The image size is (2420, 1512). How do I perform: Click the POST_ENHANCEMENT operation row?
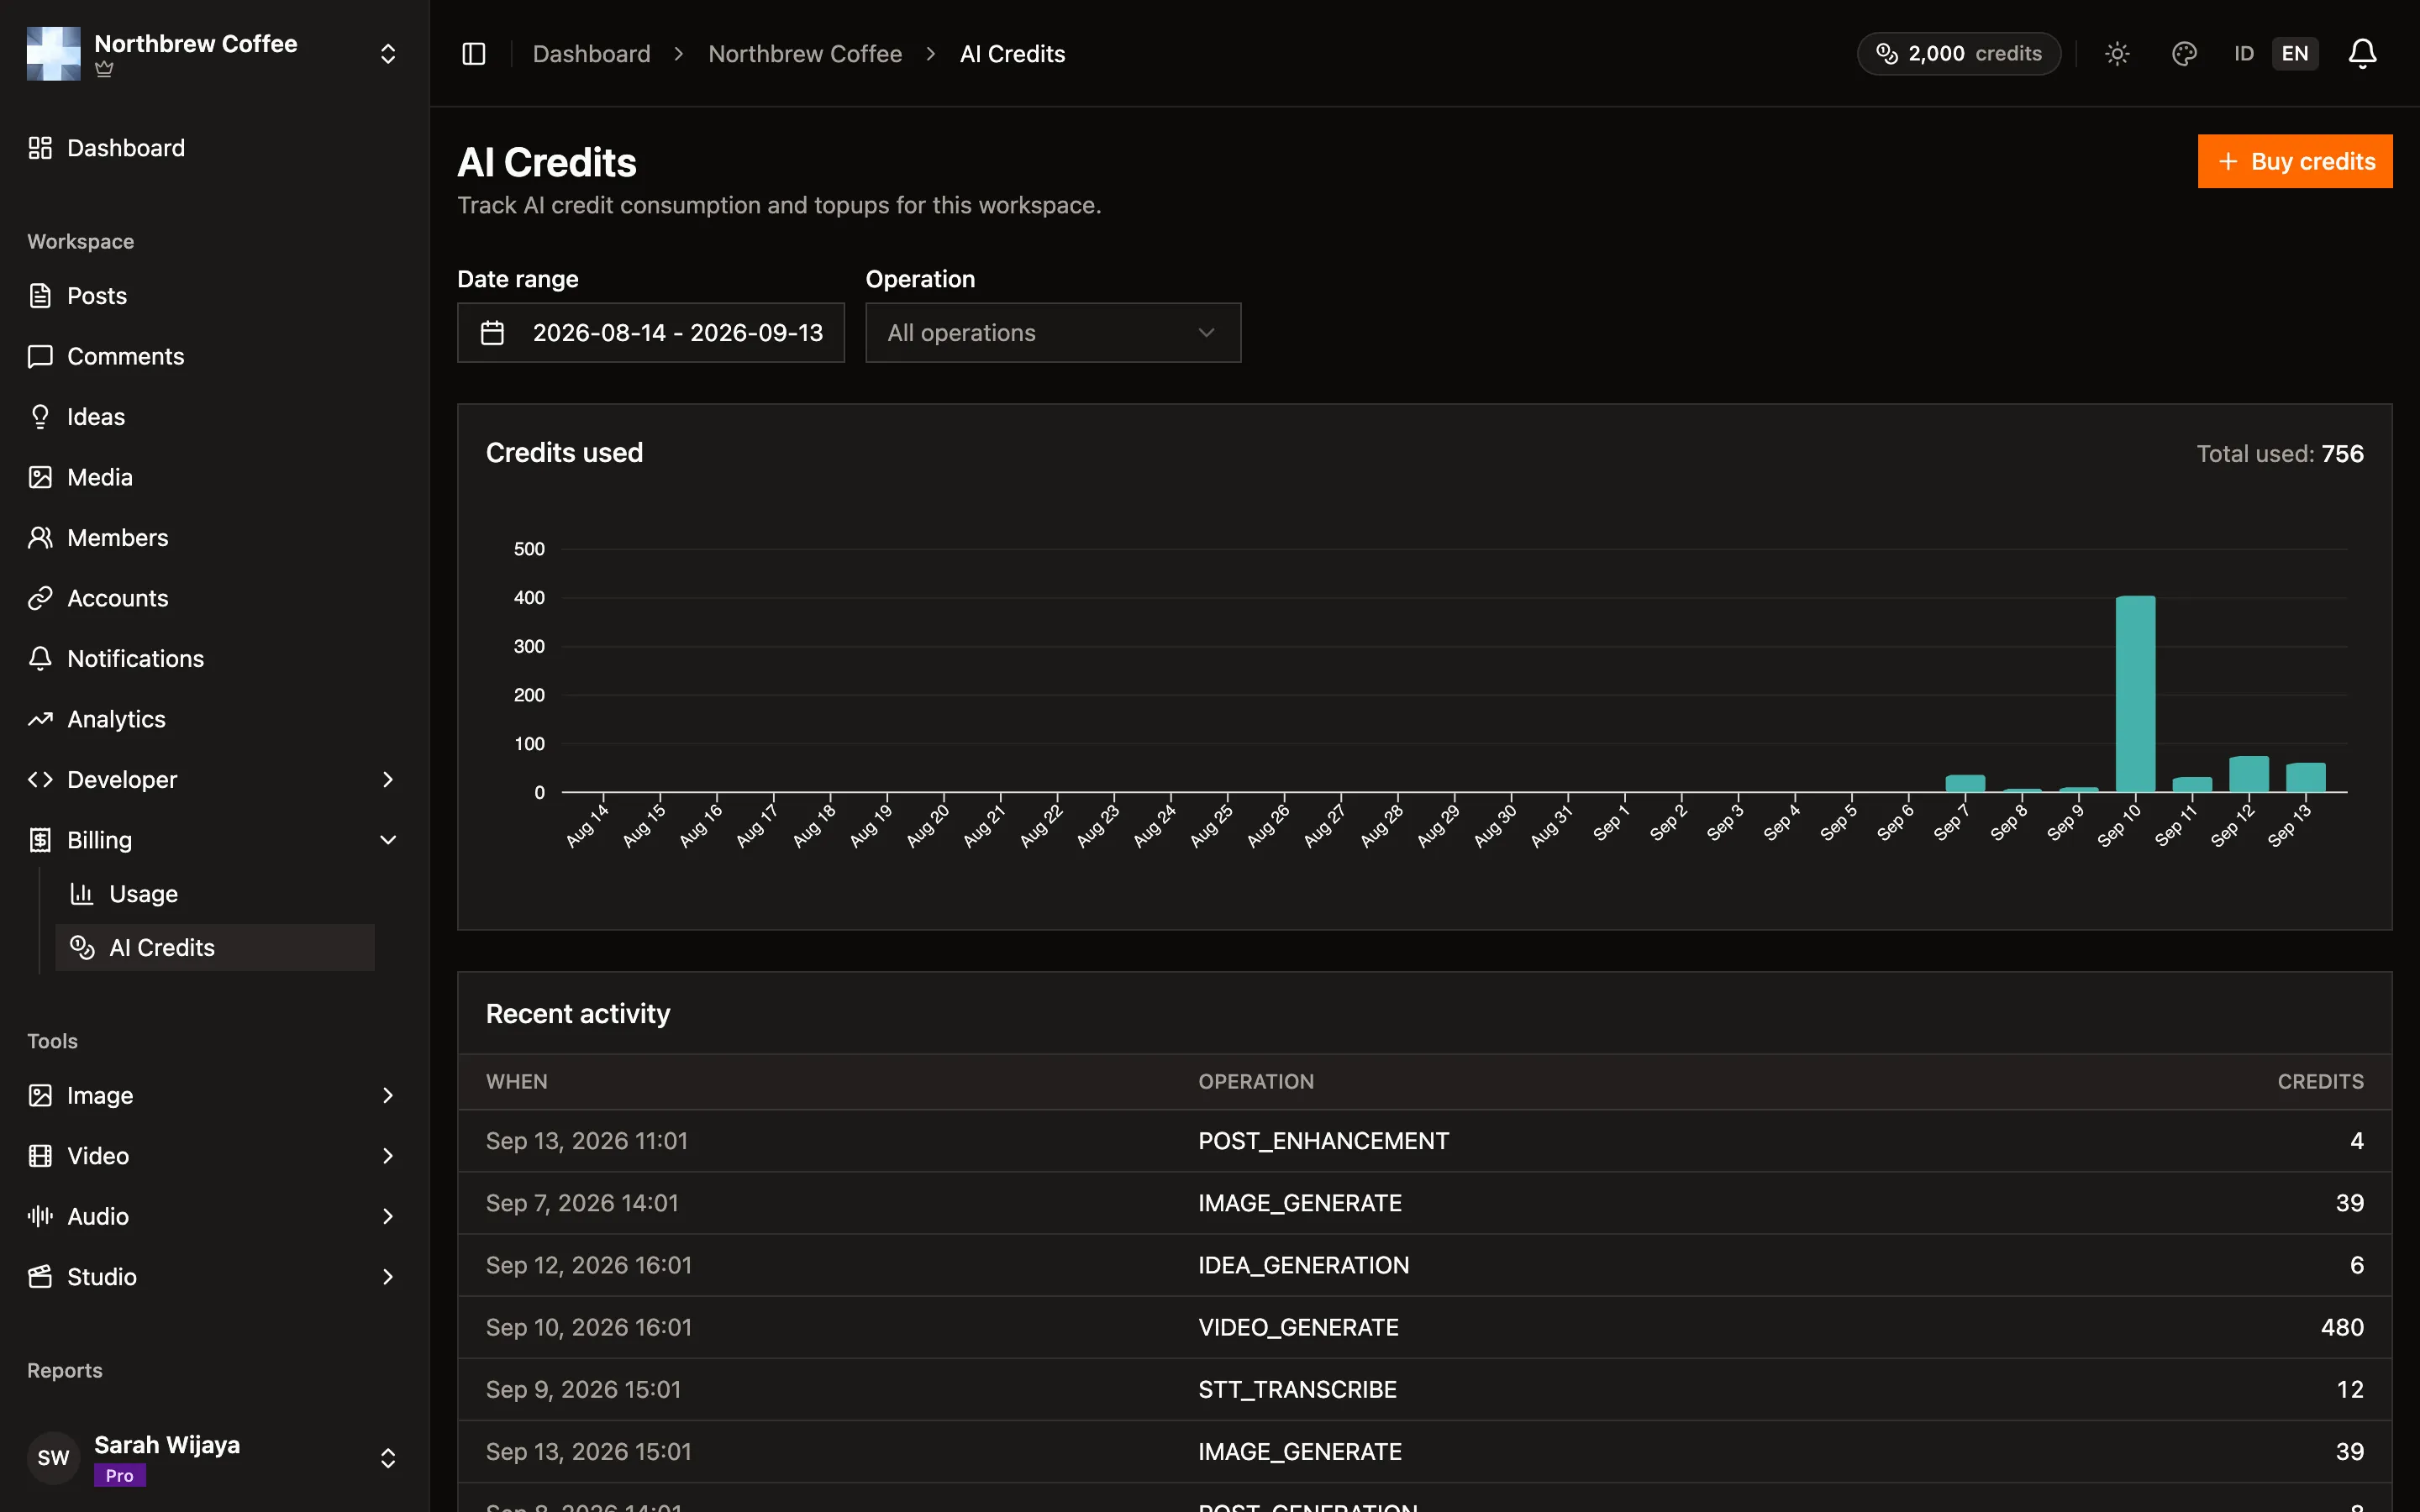(x=1425, y=1141)
